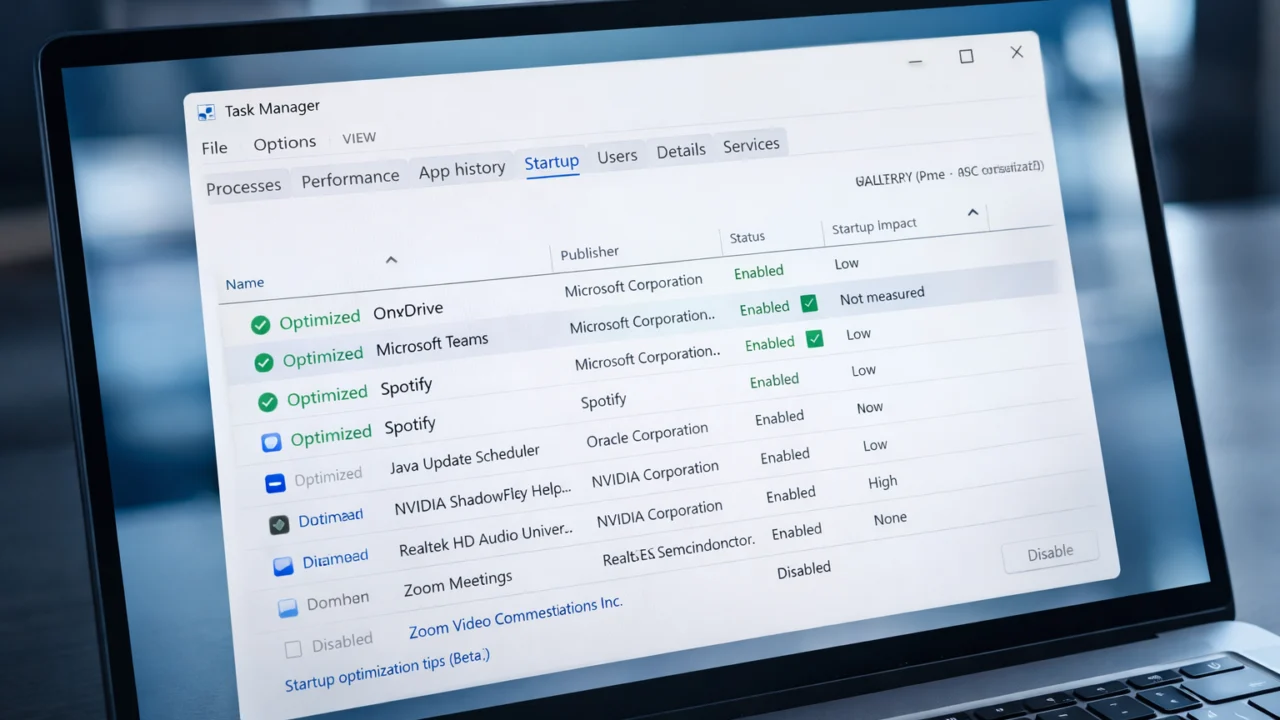Click the blue icon next to Diramead
1280x720 pixels.
pos(283,566)
